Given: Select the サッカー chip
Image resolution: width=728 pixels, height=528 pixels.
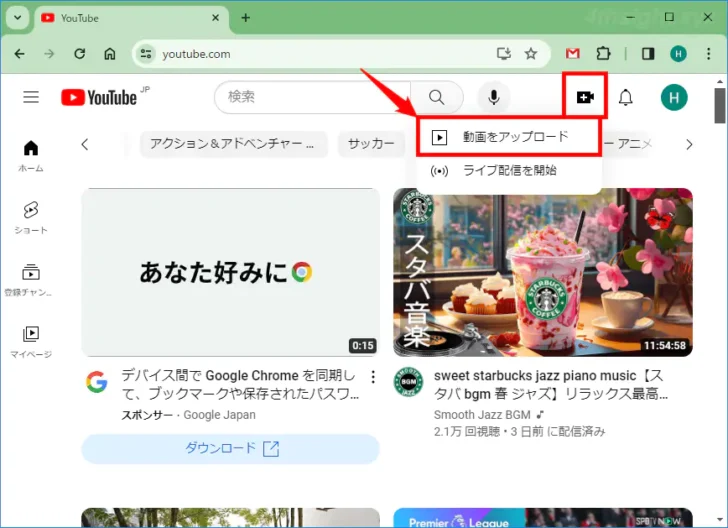Looking at the screenshot, I should point(371,144).
